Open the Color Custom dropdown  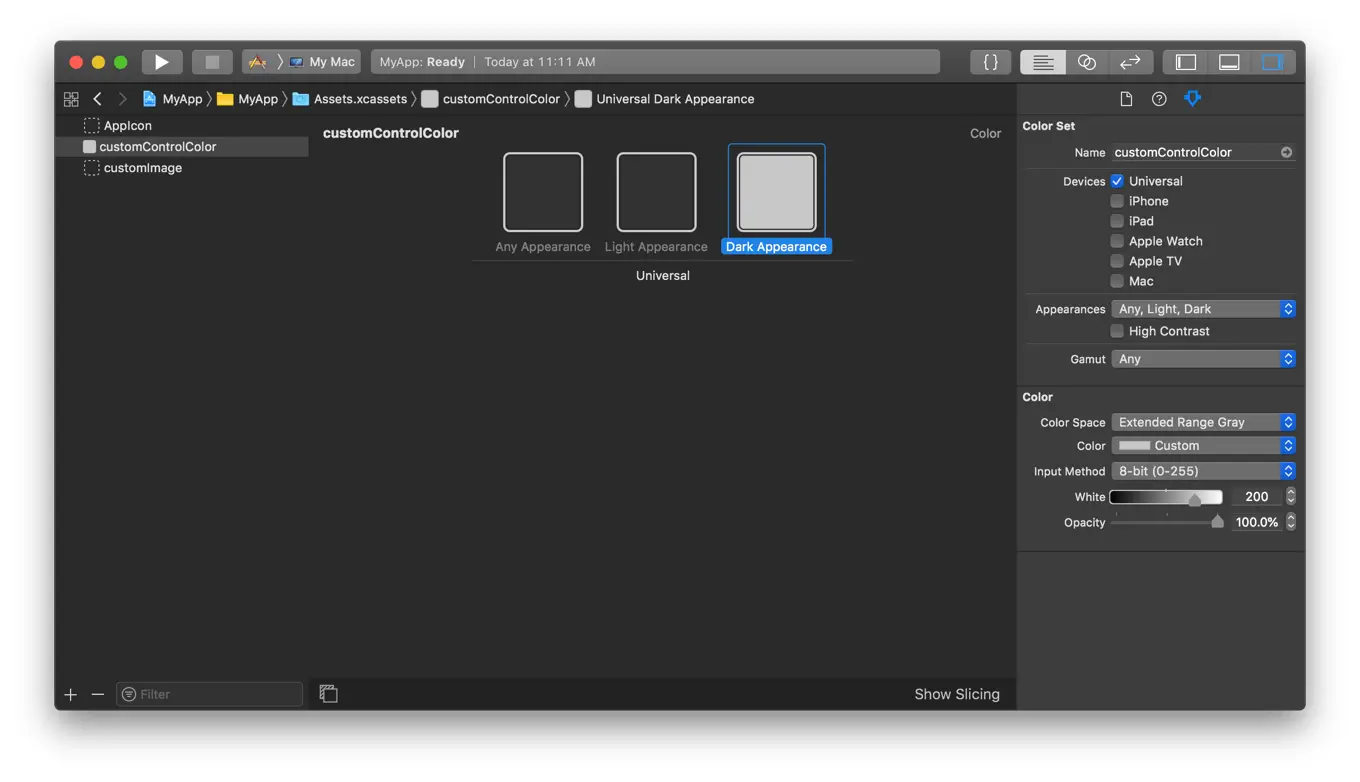[1204, 446]
